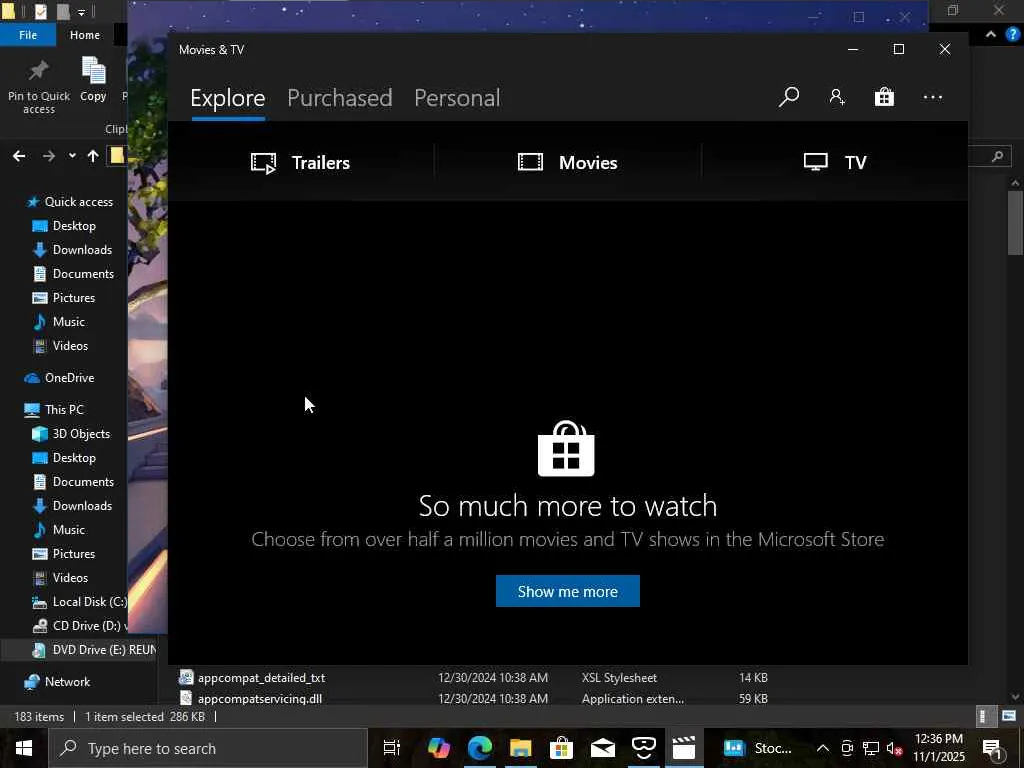
Task: Open Downloads under Quick access
Action: point(82,250)
